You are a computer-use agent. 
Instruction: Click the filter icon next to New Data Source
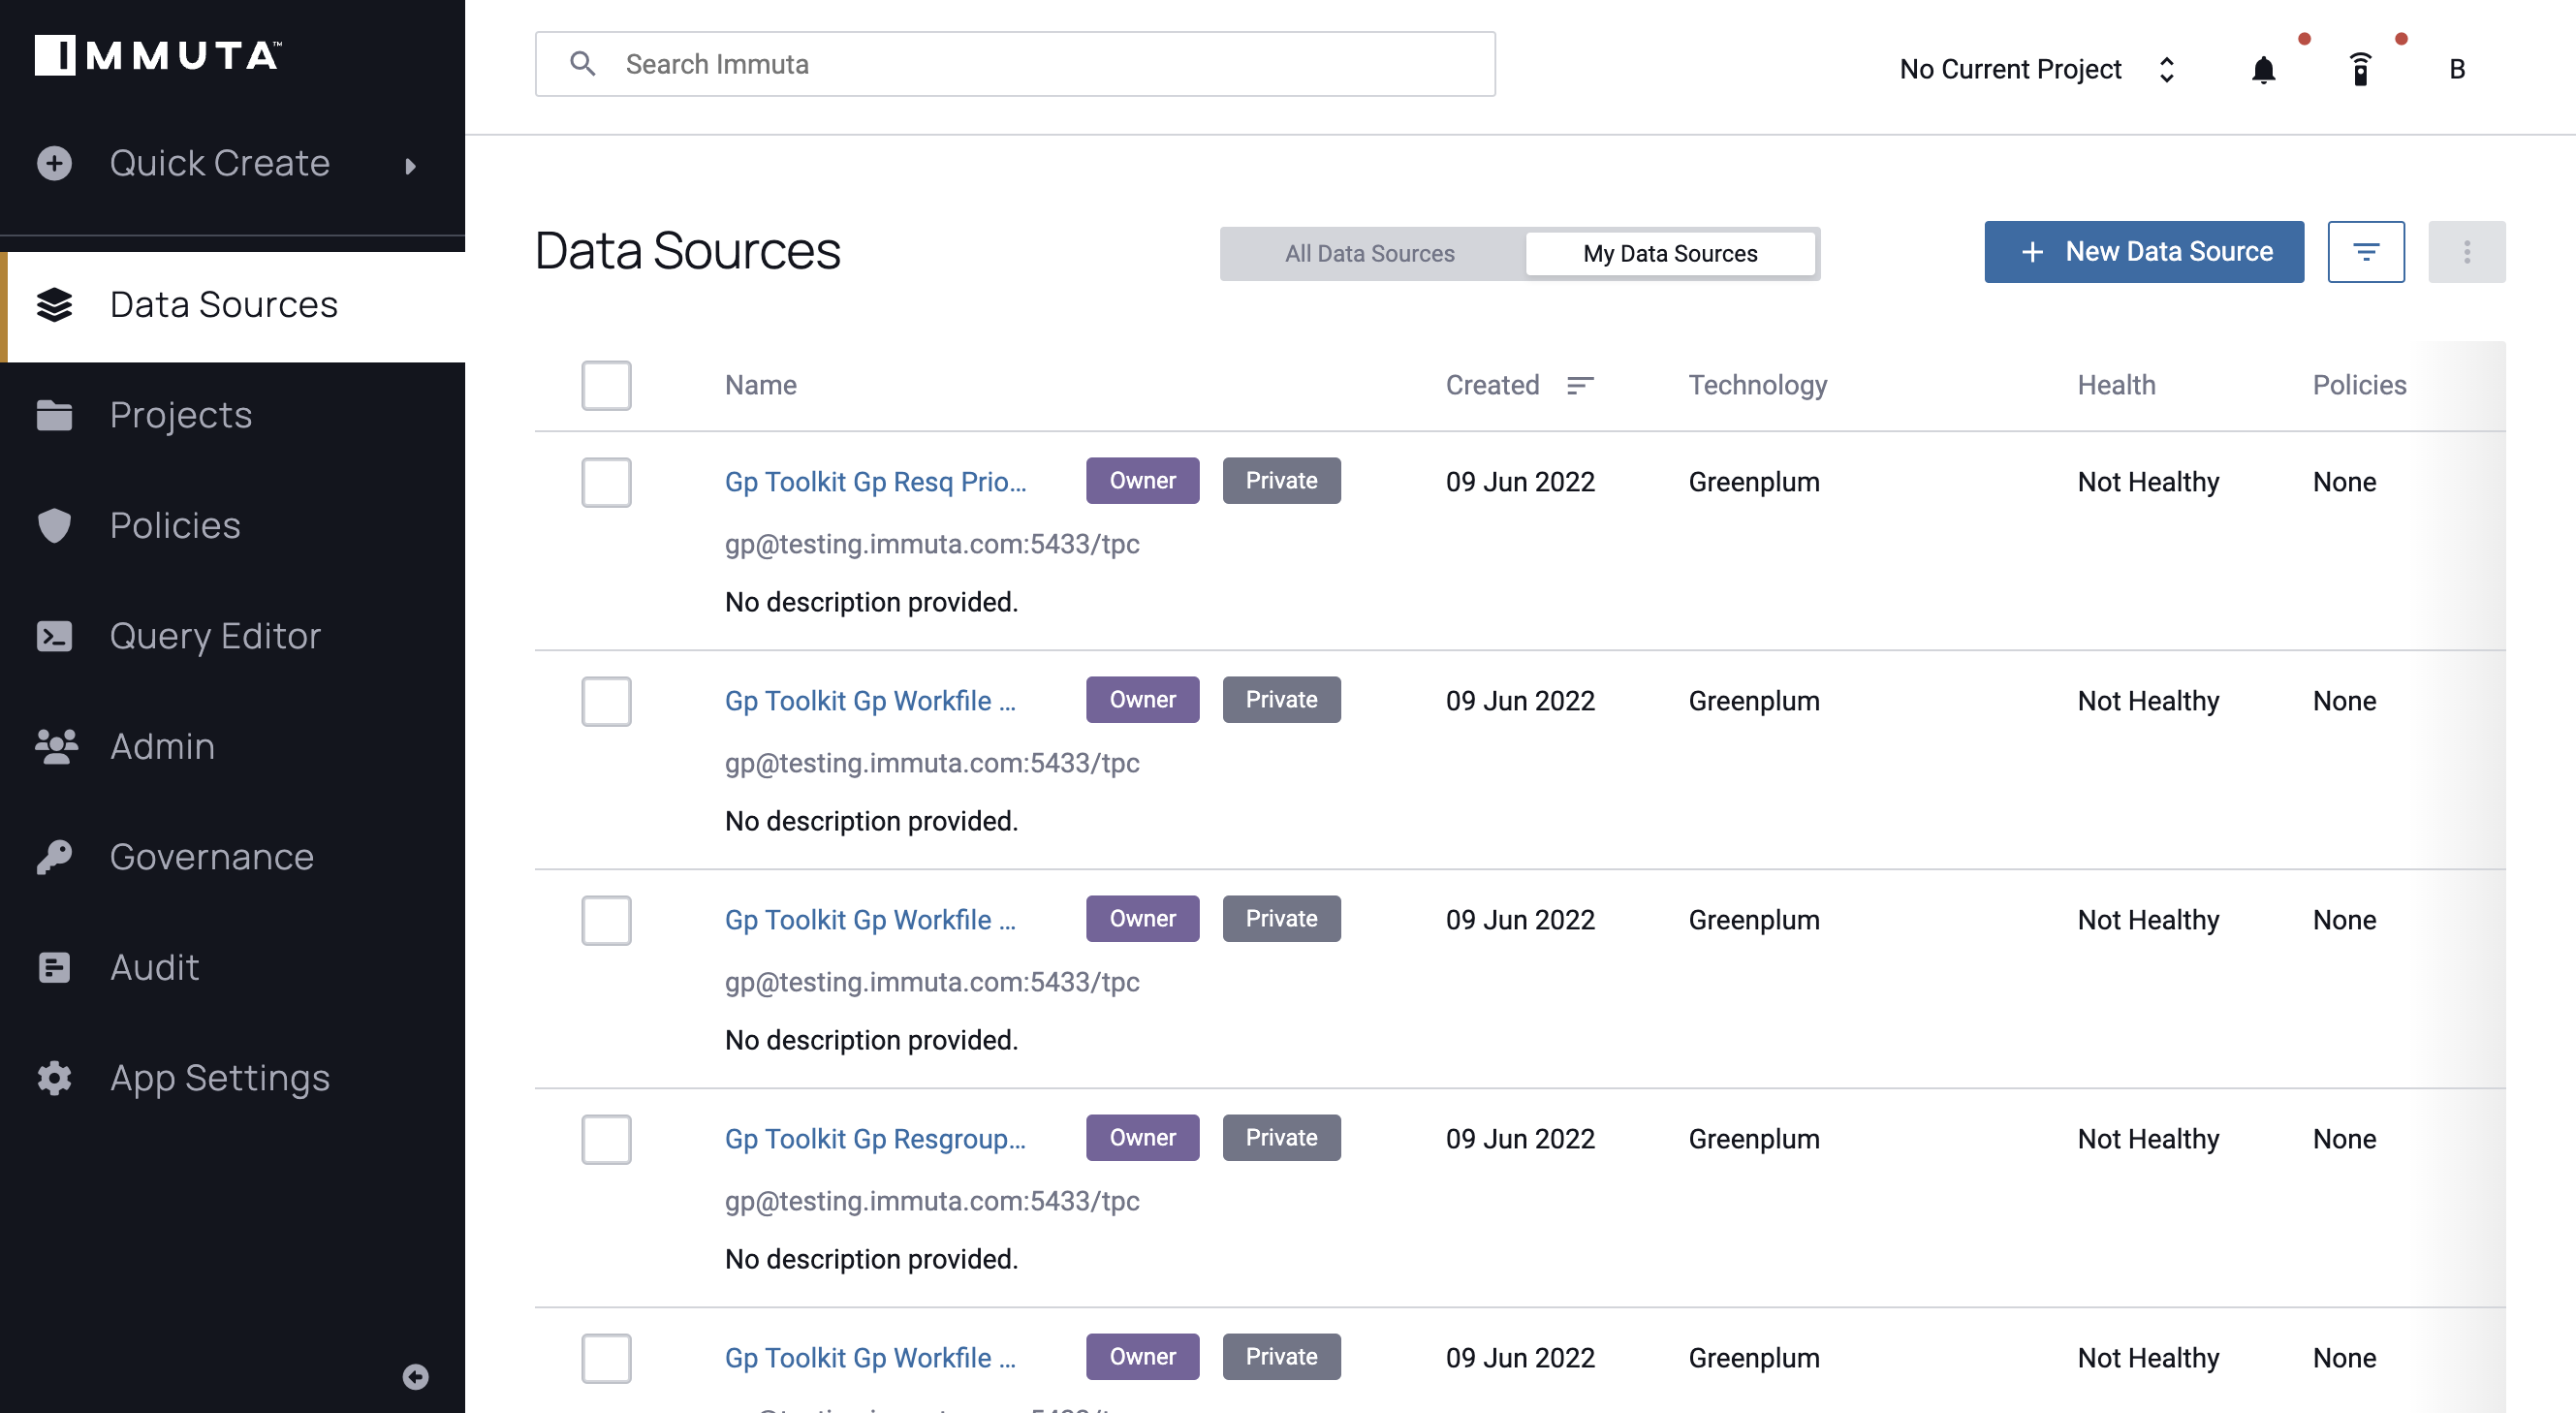tap(2368, 251)
